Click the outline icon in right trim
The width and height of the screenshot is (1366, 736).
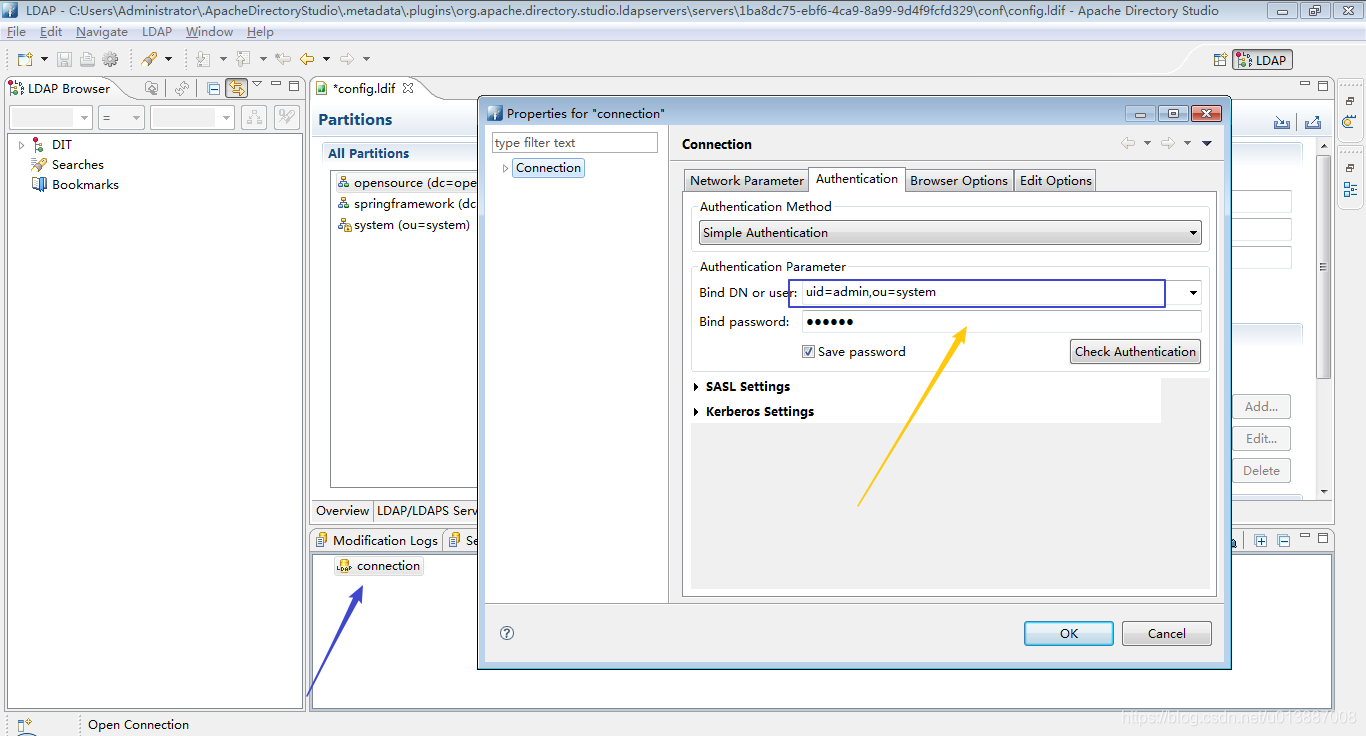(x=1350, y=190)
